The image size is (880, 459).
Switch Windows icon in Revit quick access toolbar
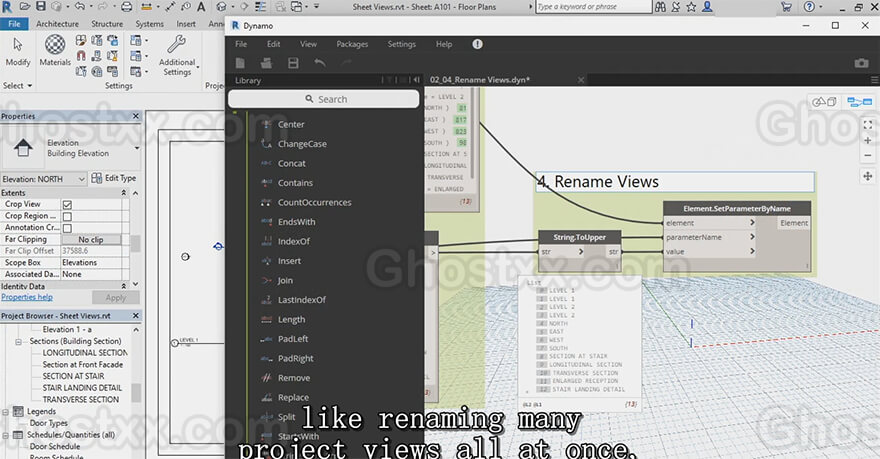pos(296,7)
